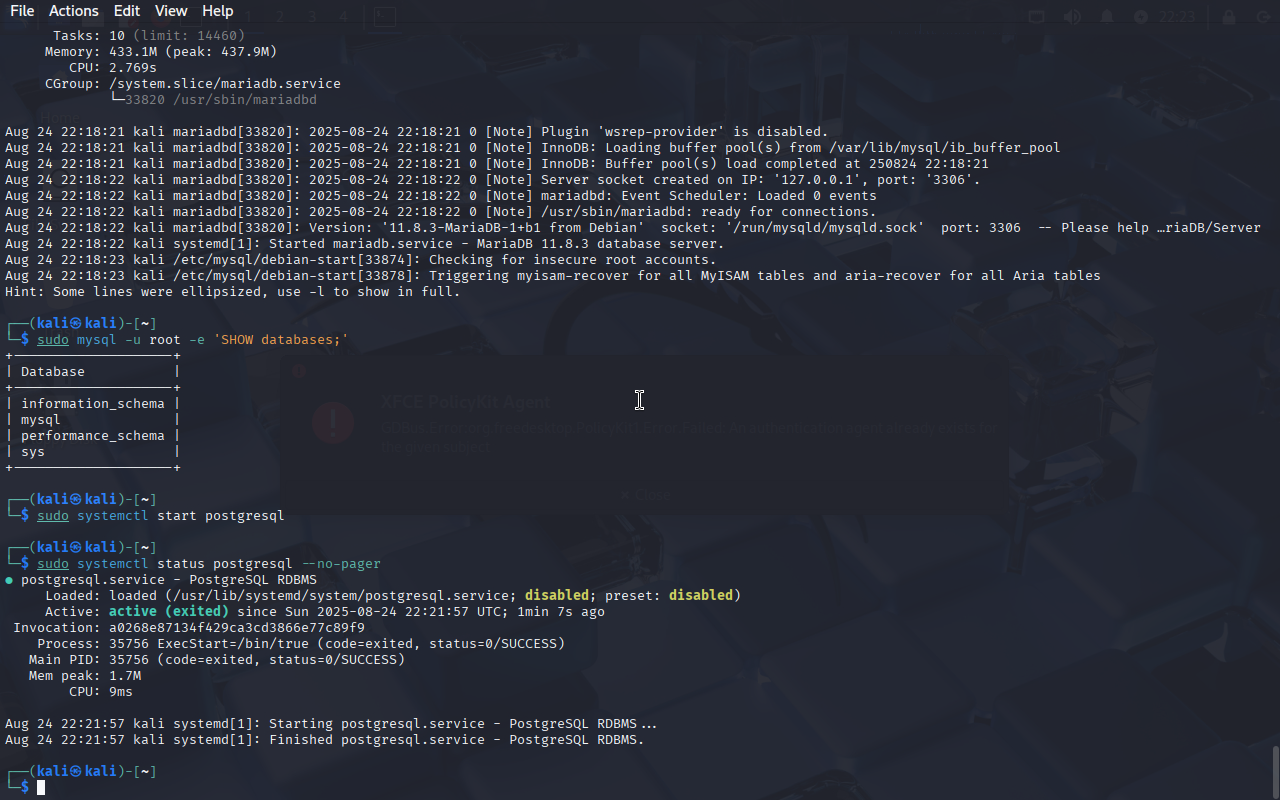Click the performance_schema database row
This screenshot has height=800, width=1280.
pos(93,436)
